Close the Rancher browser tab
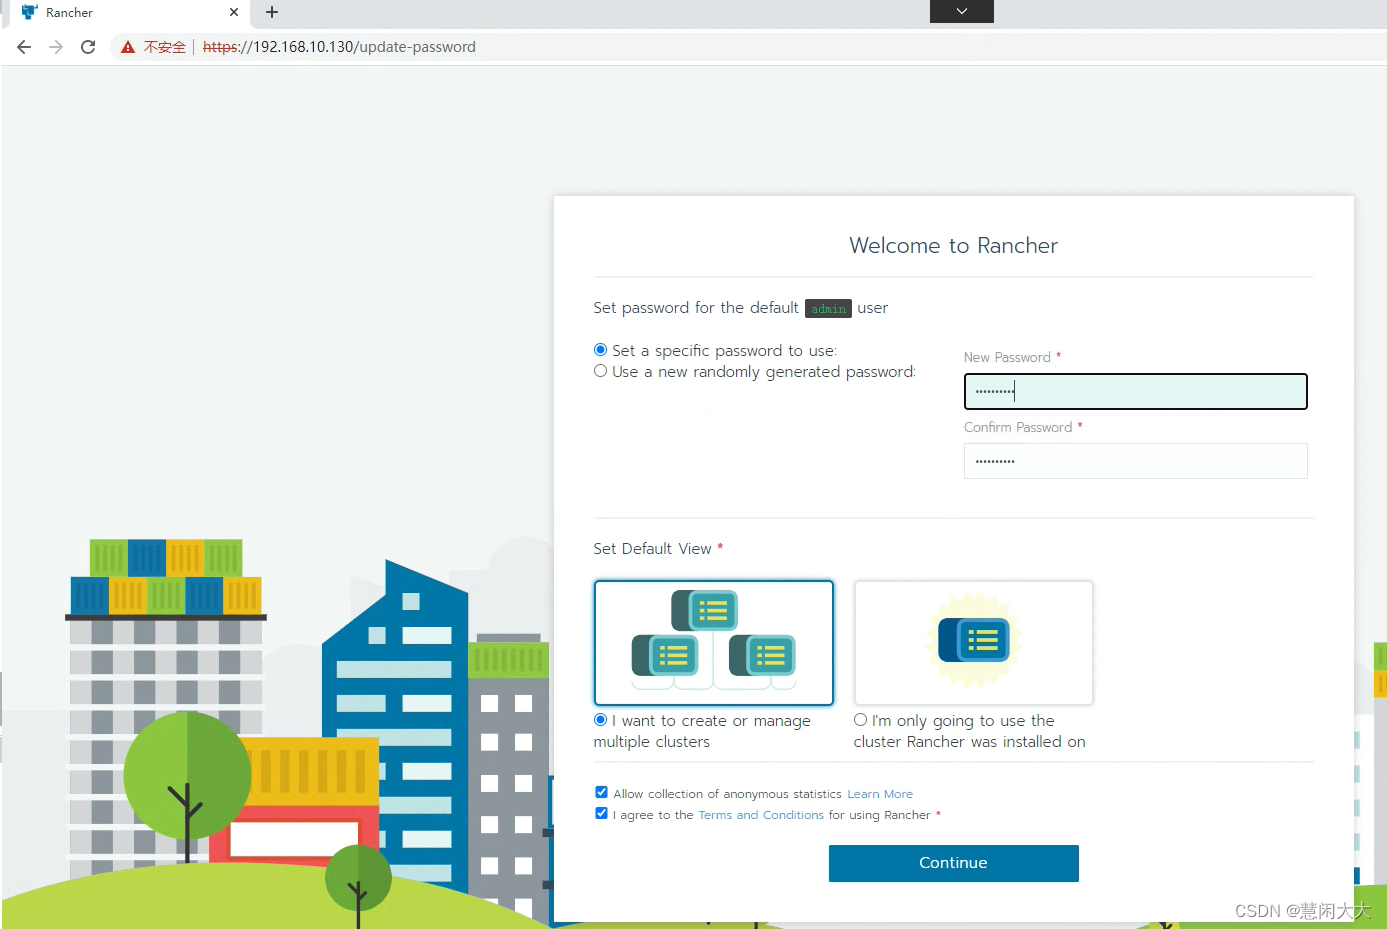The image size is (1387, 929). (234, 12)
